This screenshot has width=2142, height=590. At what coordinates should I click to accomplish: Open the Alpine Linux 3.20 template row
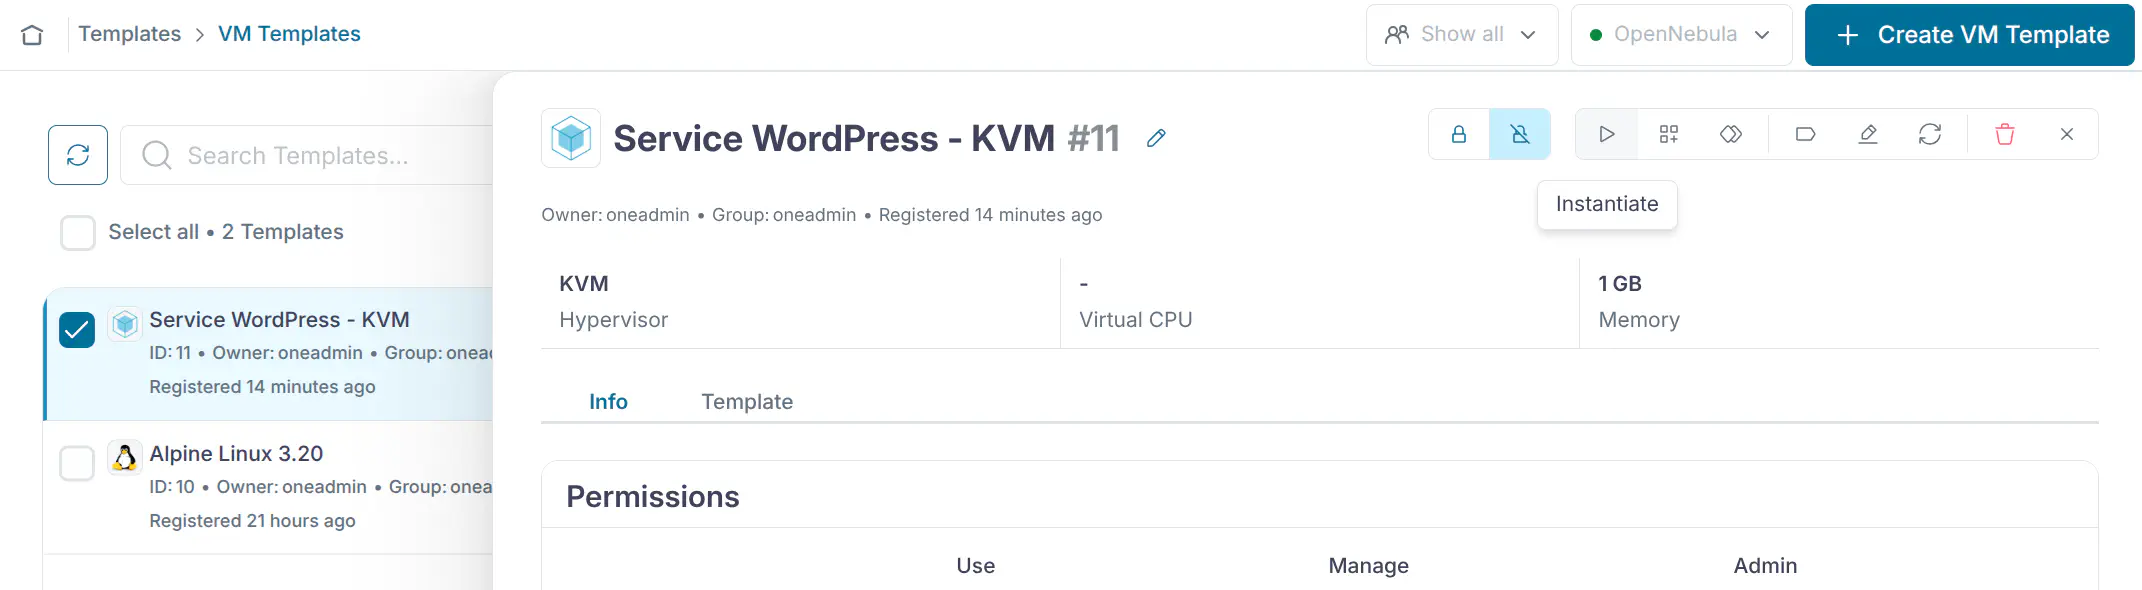270,487
